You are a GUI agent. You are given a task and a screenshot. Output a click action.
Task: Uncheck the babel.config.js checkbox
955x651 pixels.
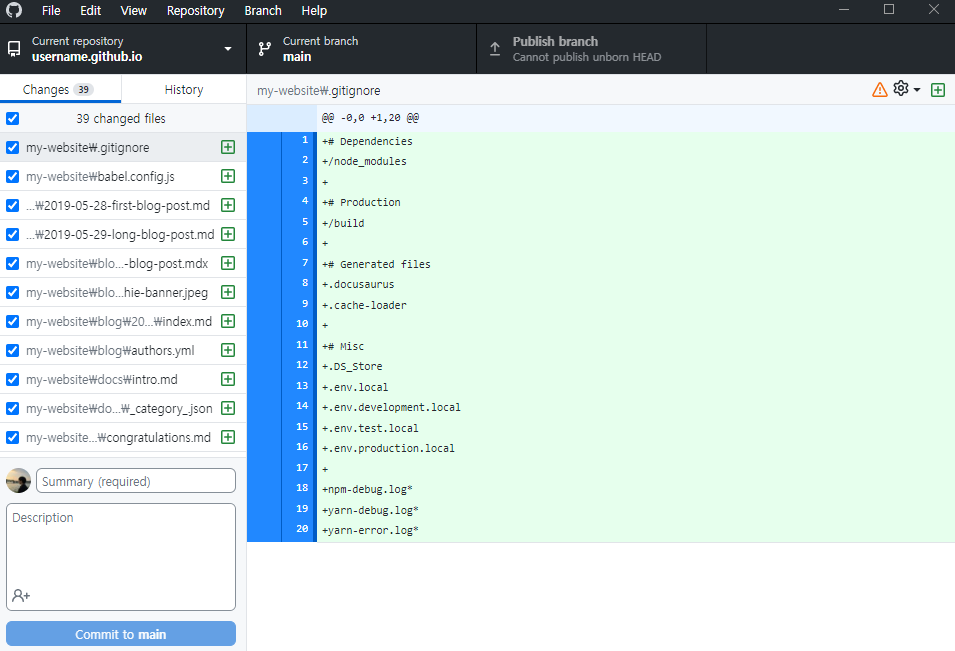tap(12, 176)
